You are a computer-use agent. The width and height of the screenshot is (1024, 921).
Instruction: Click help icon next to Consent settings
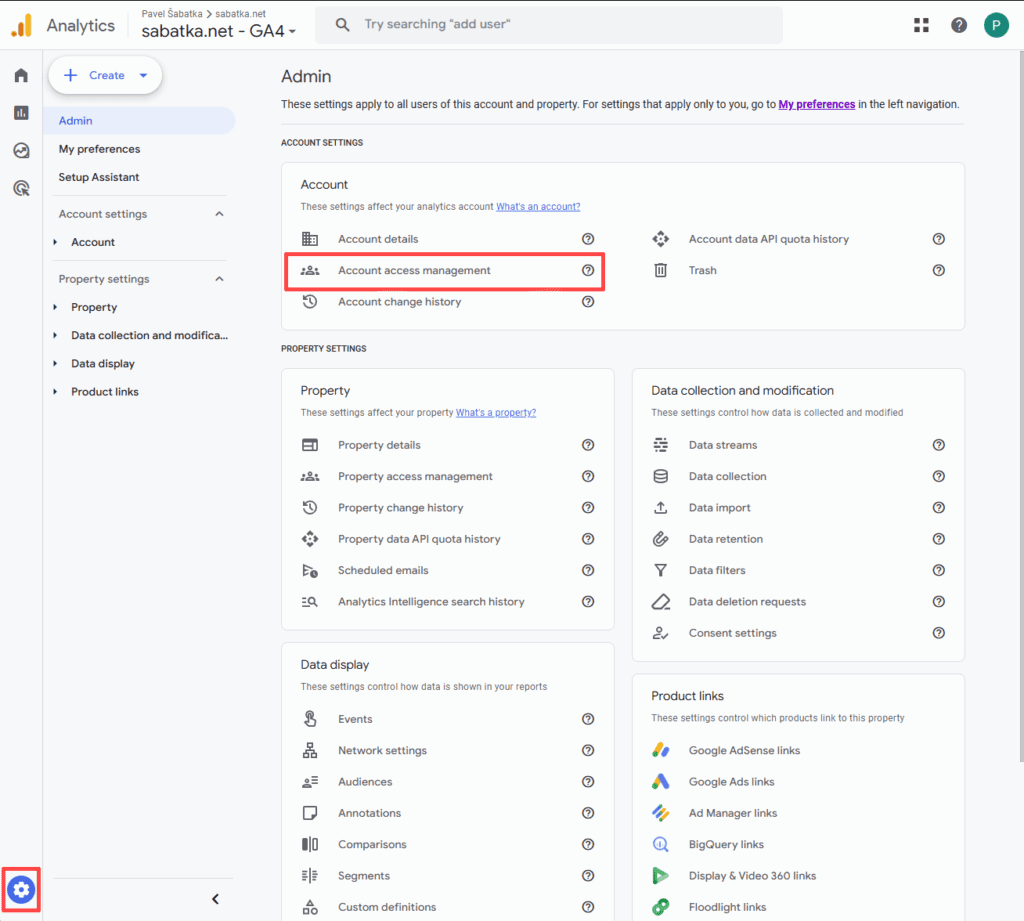(x=938, y=633)
